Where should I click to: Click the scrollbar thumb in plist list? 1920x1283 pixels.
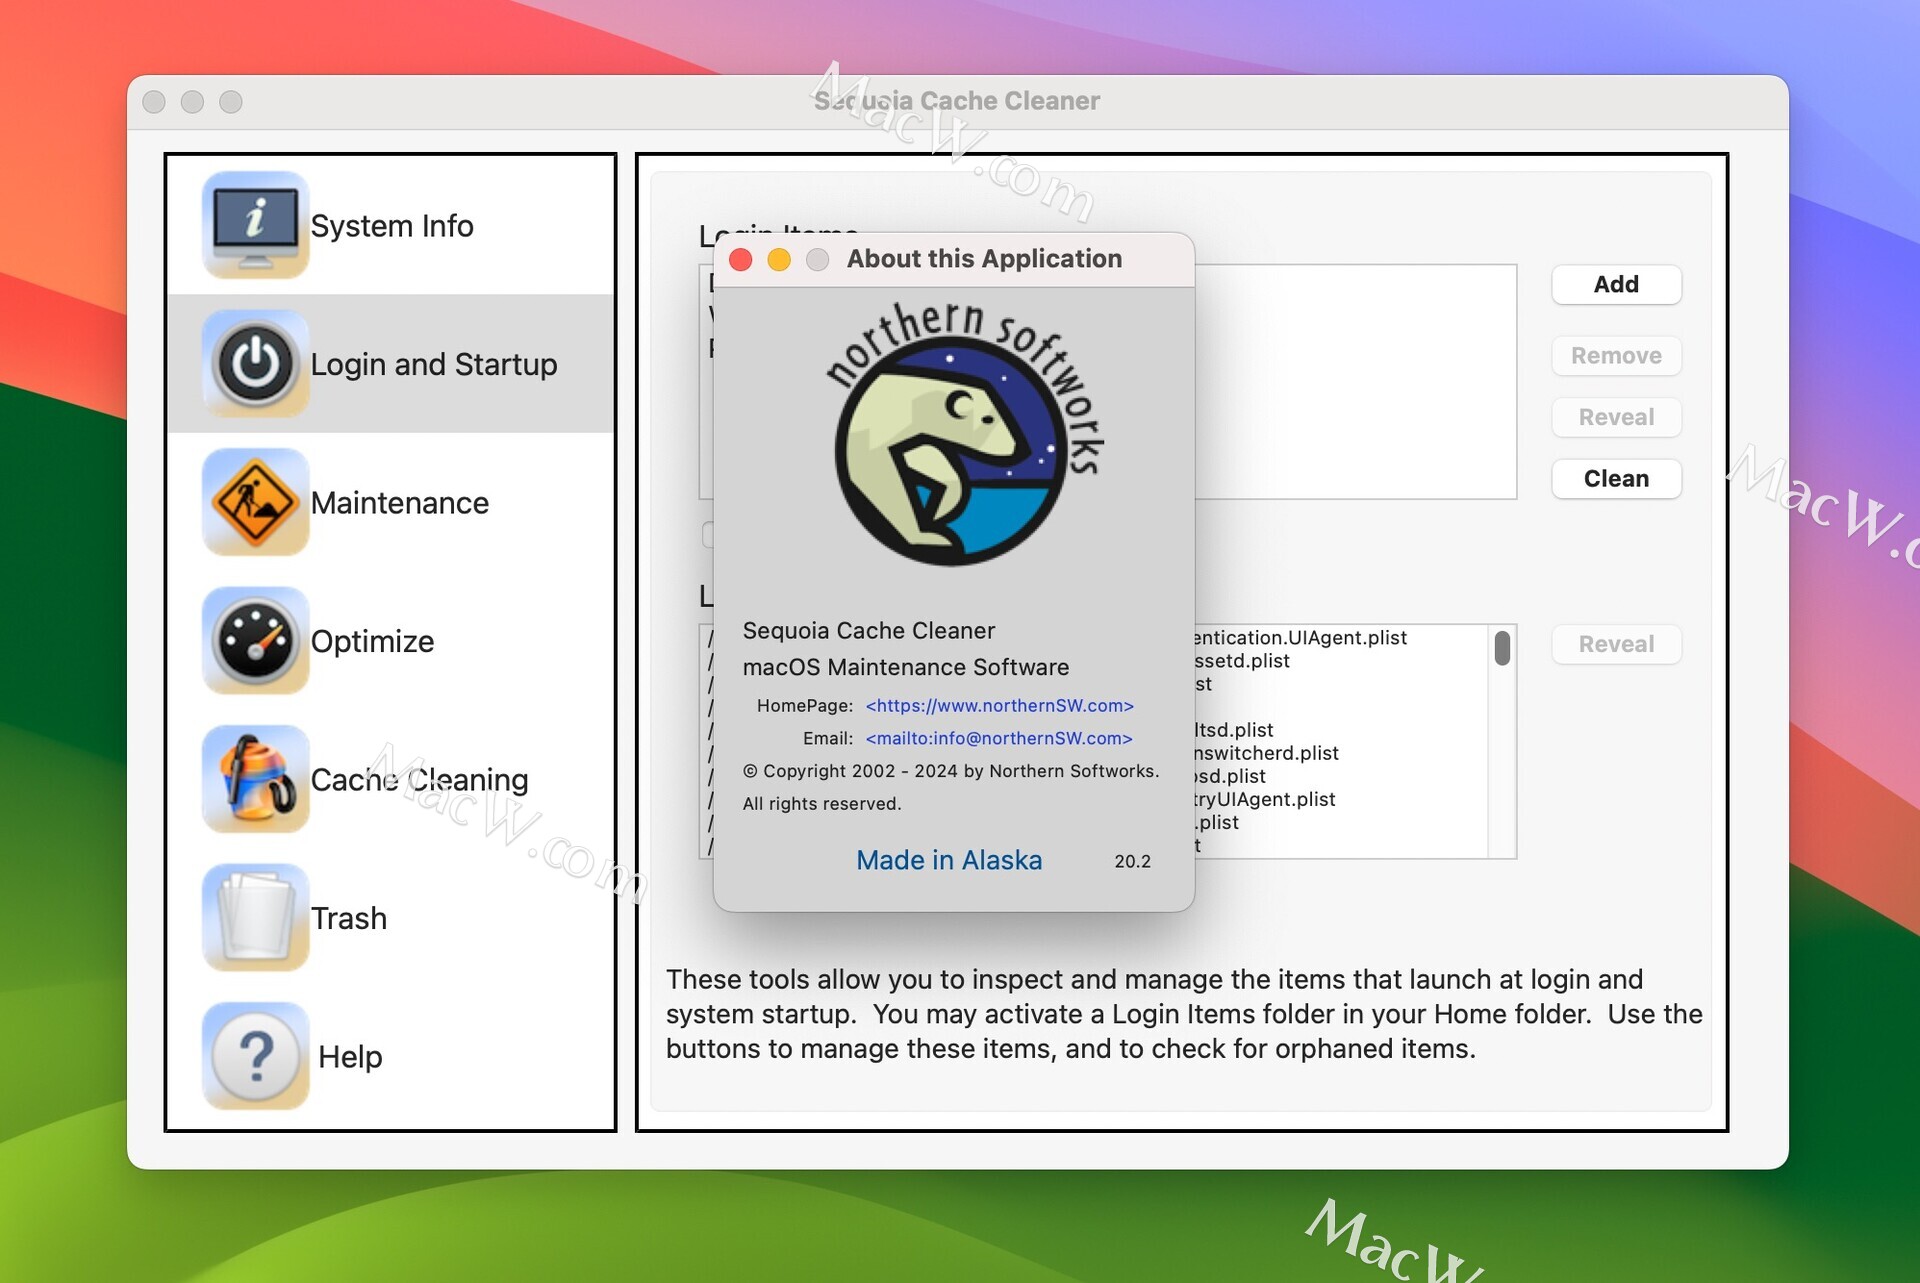coord(1502,648)
